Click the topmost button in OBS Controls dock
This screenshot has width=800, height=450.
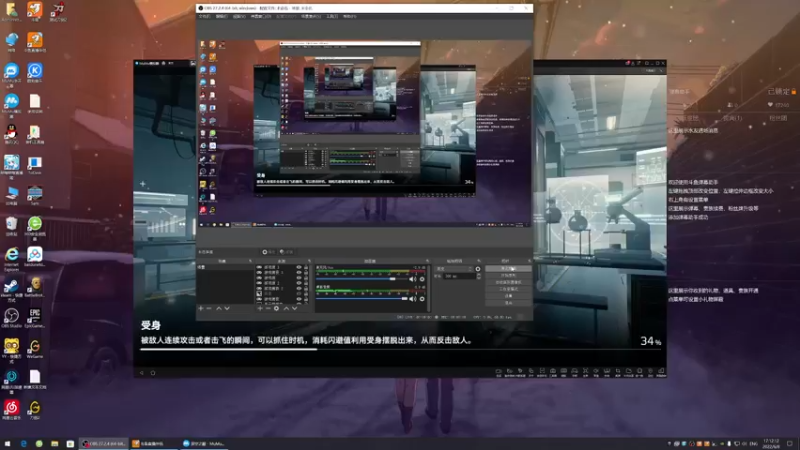[508, 268]
